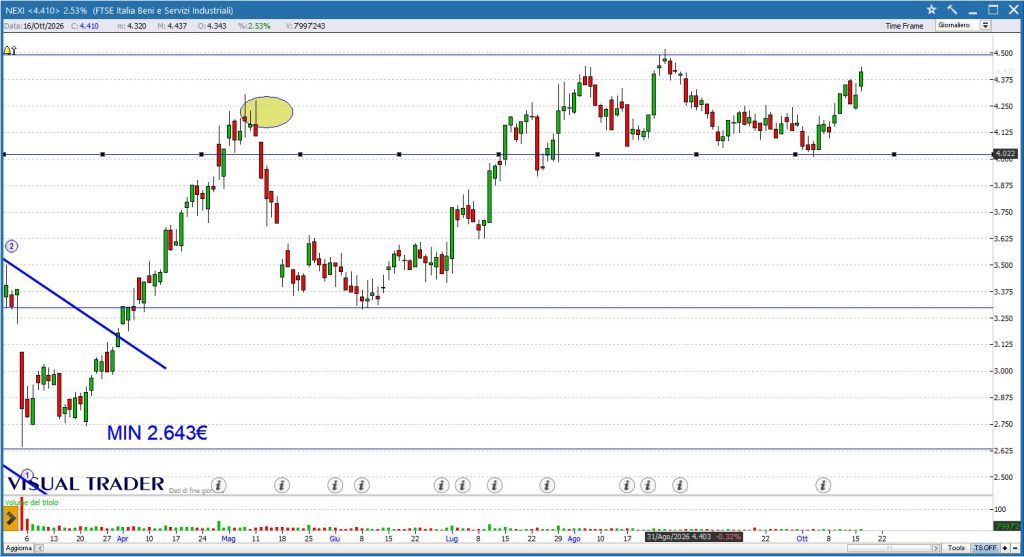Click the NEXI title text in the title bar
Image resolution: width=1024 pixels, height=557 pixels.
tap(119, 10)
